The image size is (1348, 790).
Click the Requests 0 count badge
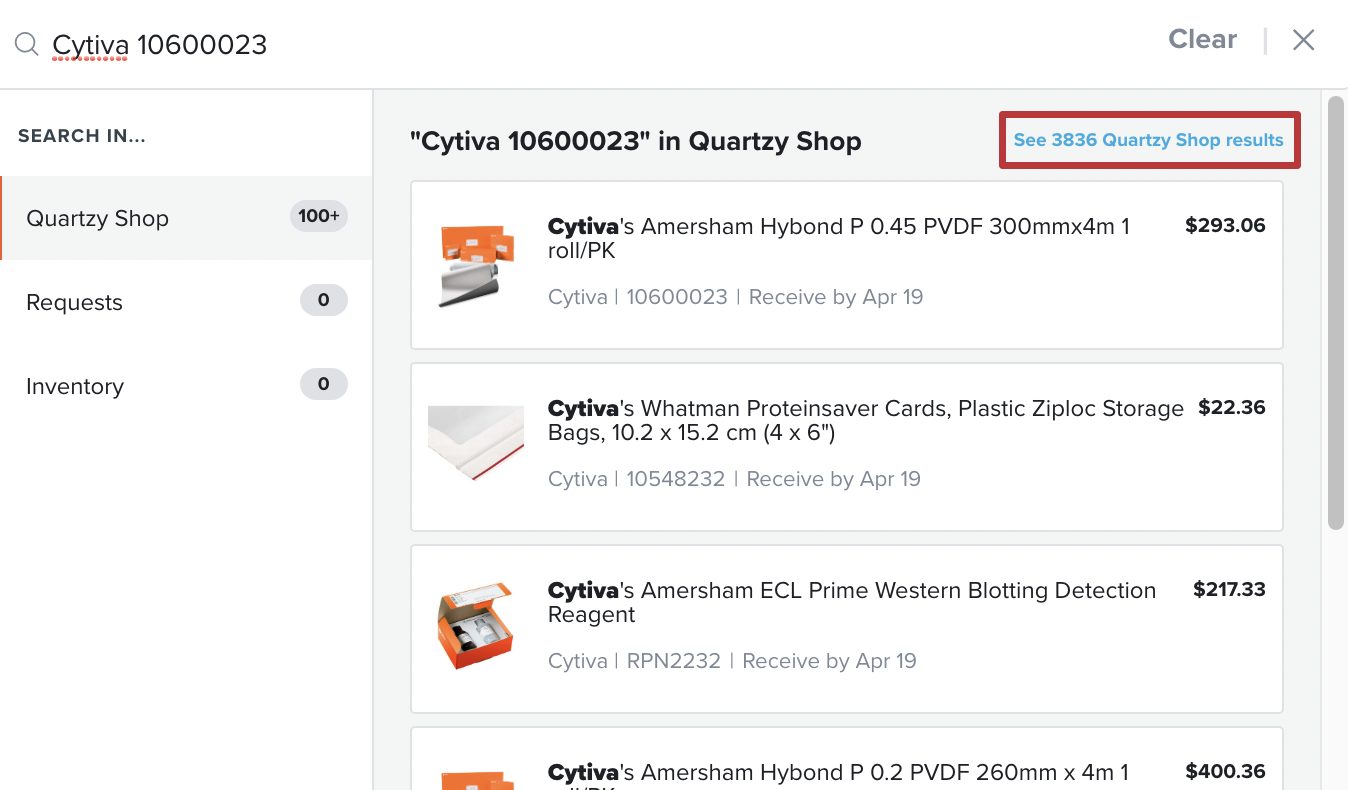(323, 300)
